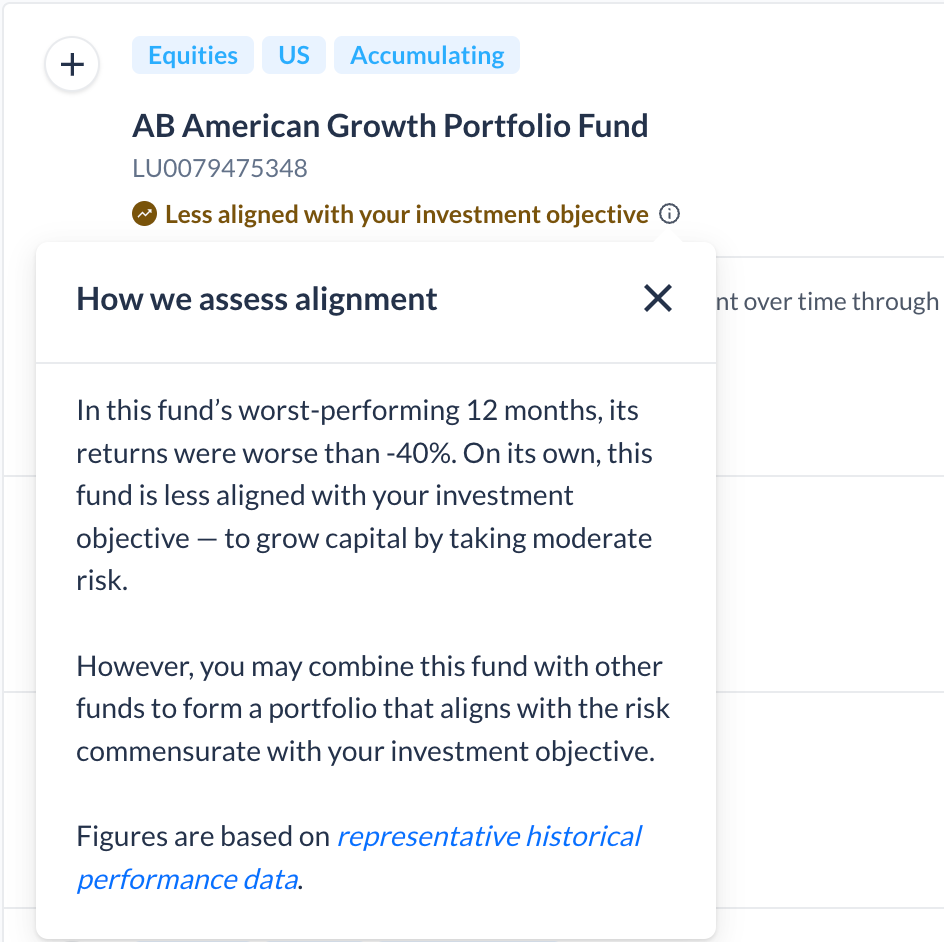Viewport: 944px width, 942px height.
Task: Click the ISIN code LU0079475348
Action: point(220,169)
